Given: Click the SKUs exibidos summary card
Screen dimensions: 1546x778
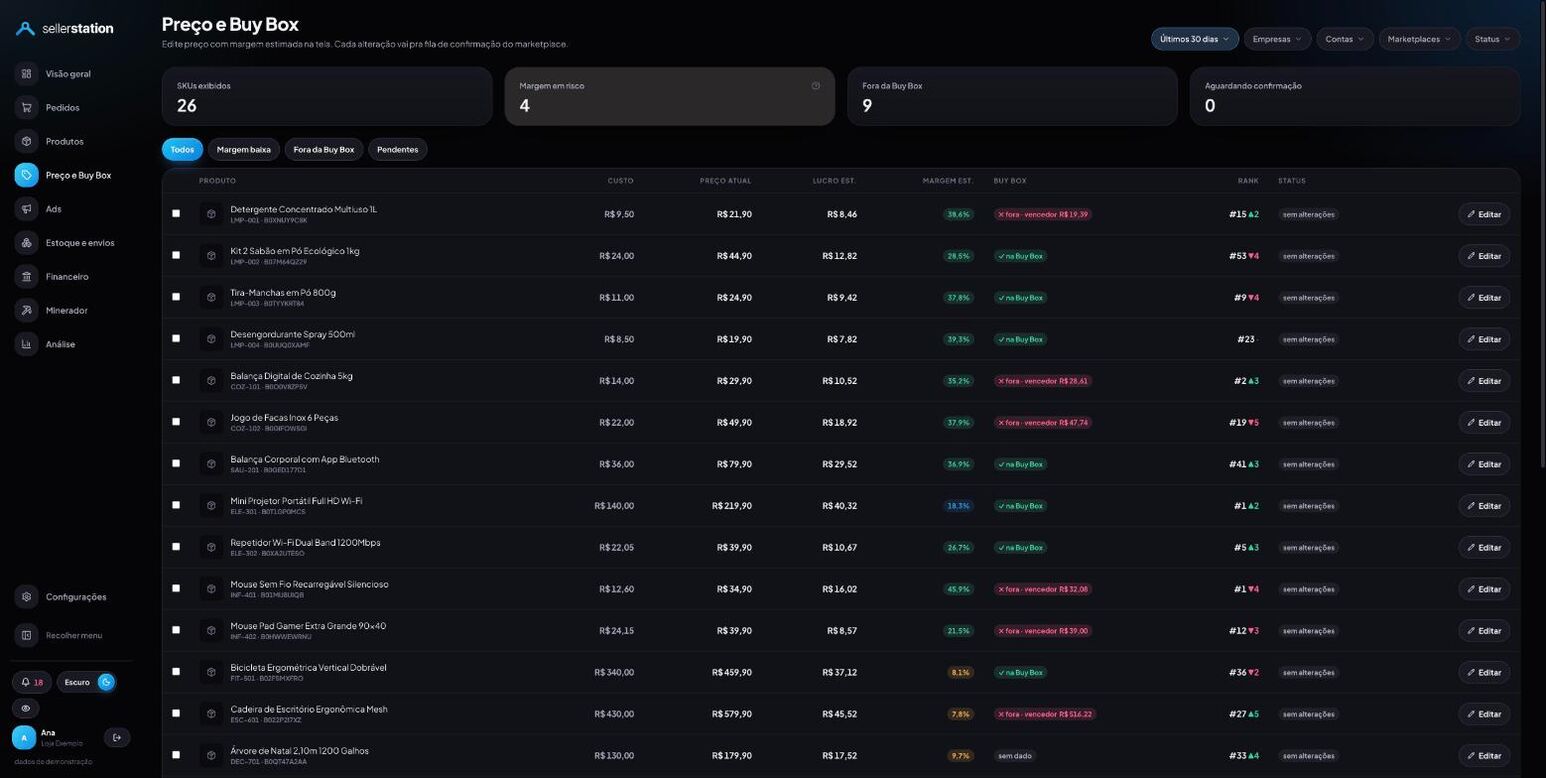Looking at the screenshot, I should coord(327,96).
